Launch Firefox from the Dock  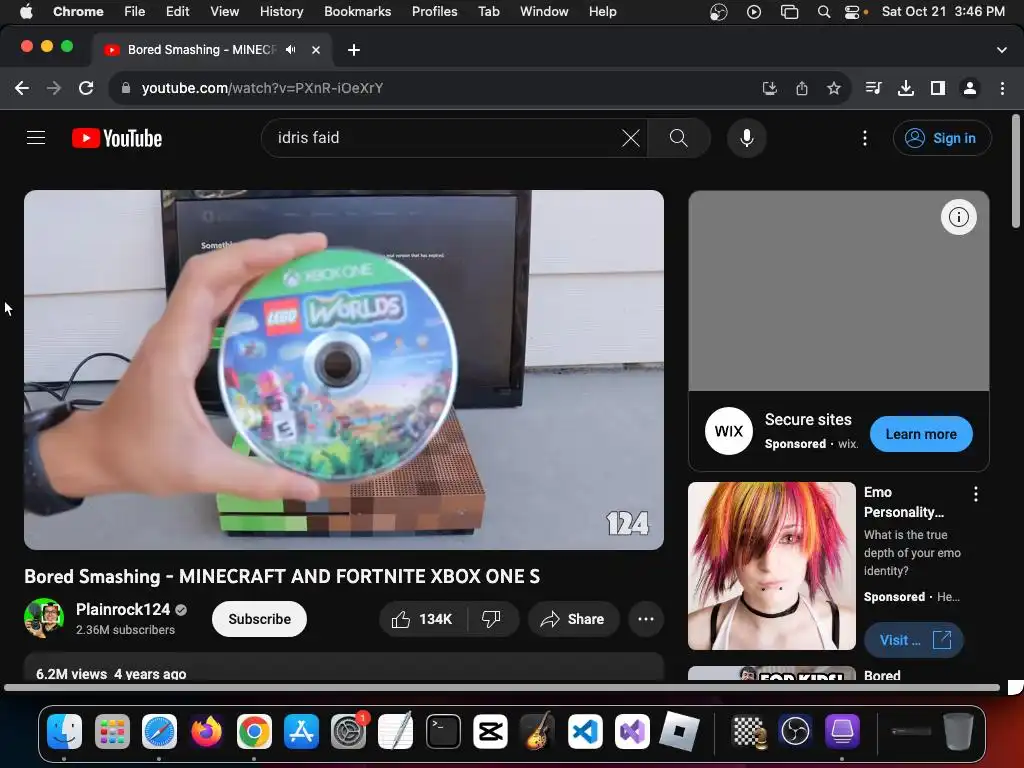[206, 731]
